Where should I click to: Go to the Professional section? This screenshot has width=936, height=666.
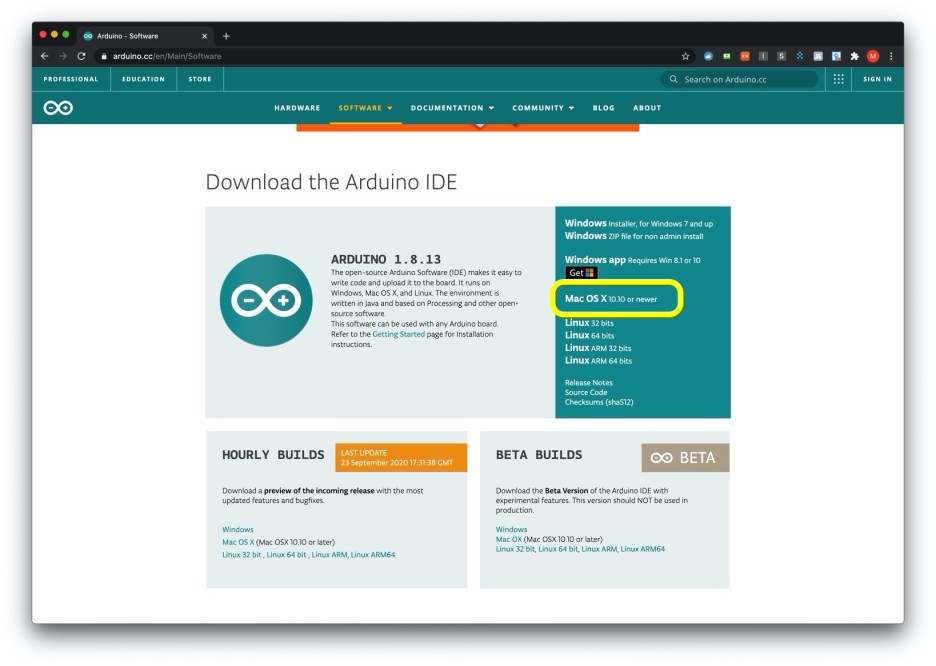pyautogui.click(x=70, y=79)
